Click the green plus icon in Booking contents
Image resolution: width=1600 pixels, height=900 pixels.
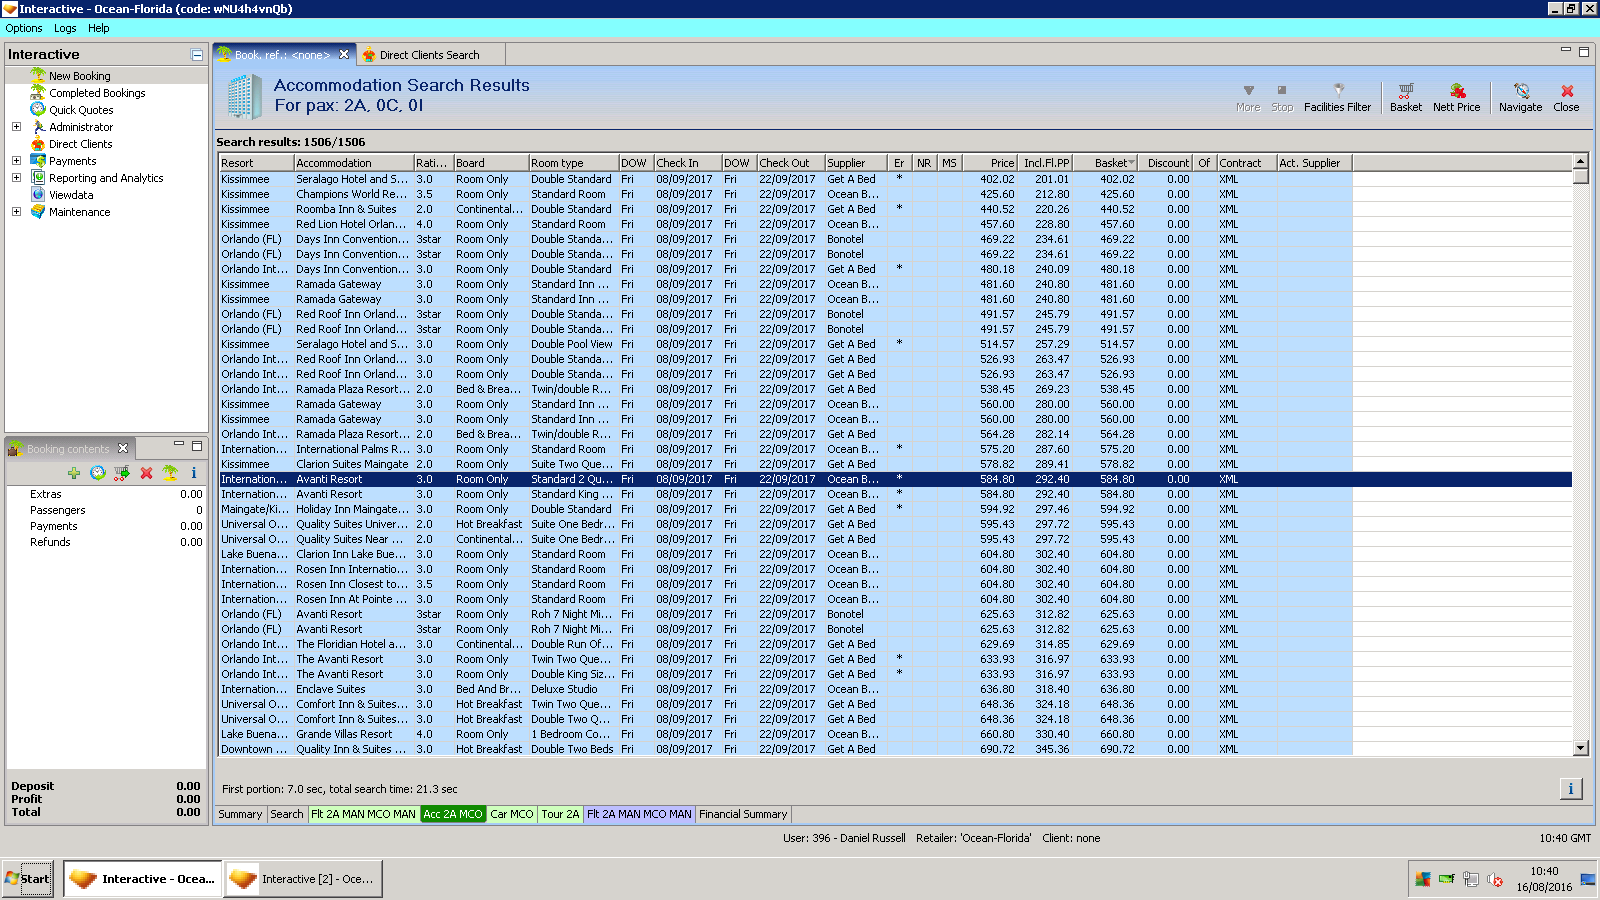(x=74, y=473)
